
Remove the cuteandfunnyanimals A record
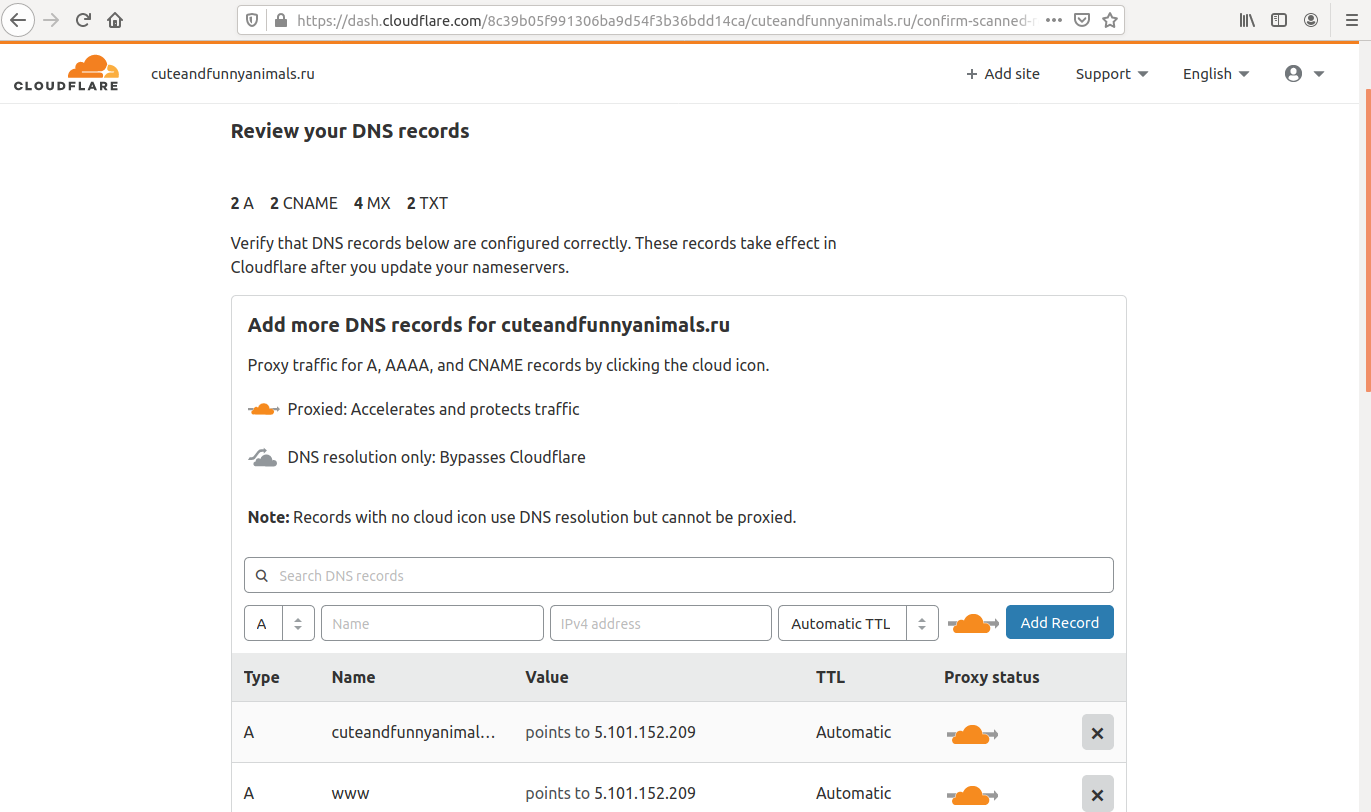click(1097, 733)
